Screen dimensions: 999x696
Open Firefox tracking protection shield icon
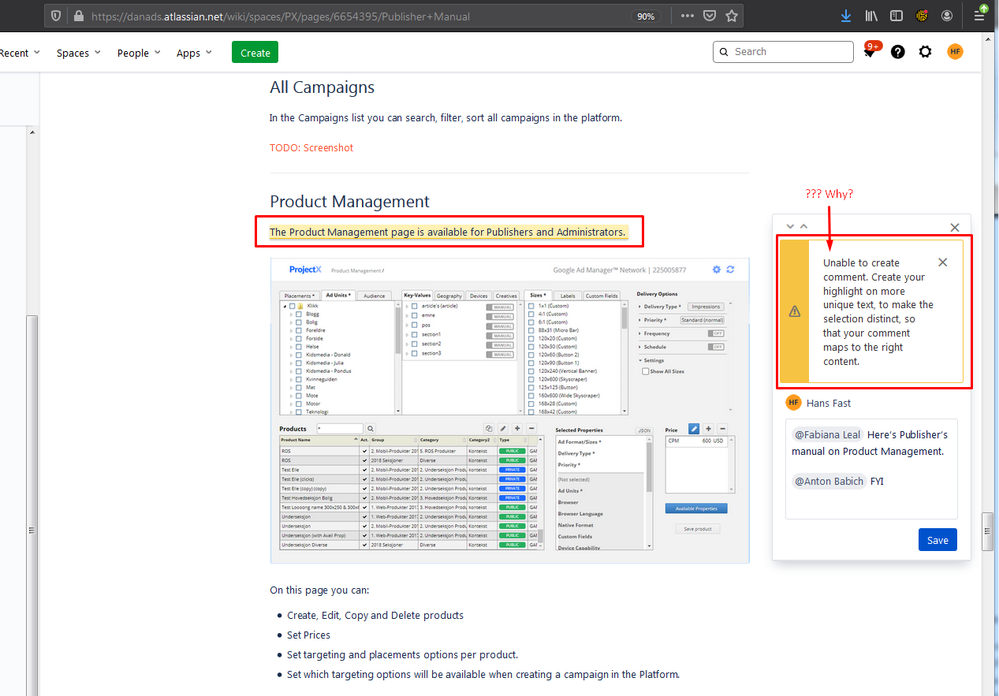click(x=56, y=16)
